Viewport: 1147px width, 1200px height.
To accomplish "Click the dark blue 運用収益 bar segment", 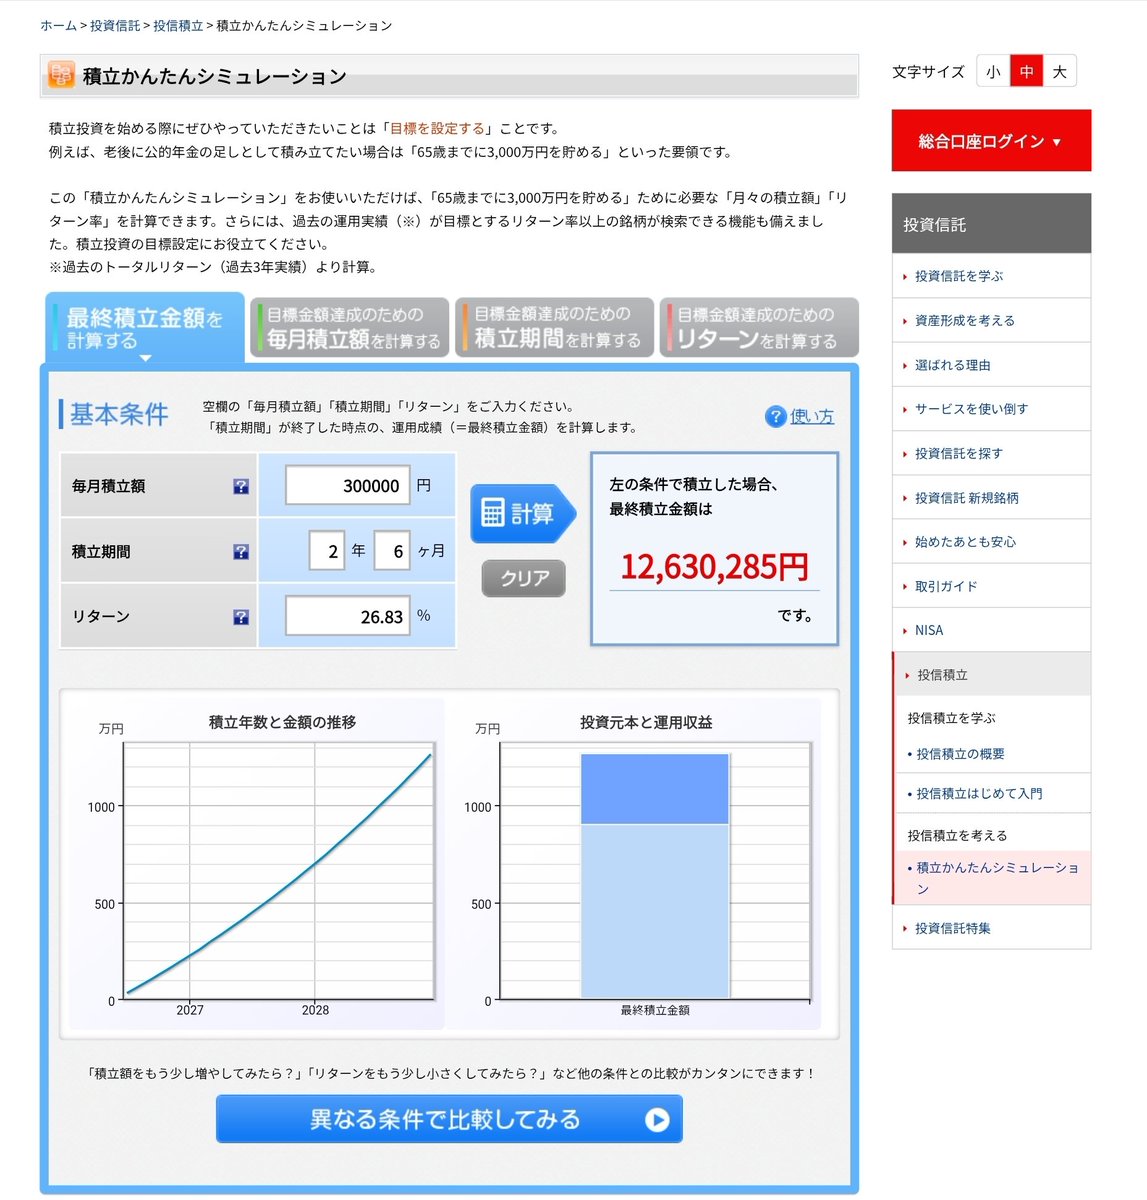I will tap(655, 789).
